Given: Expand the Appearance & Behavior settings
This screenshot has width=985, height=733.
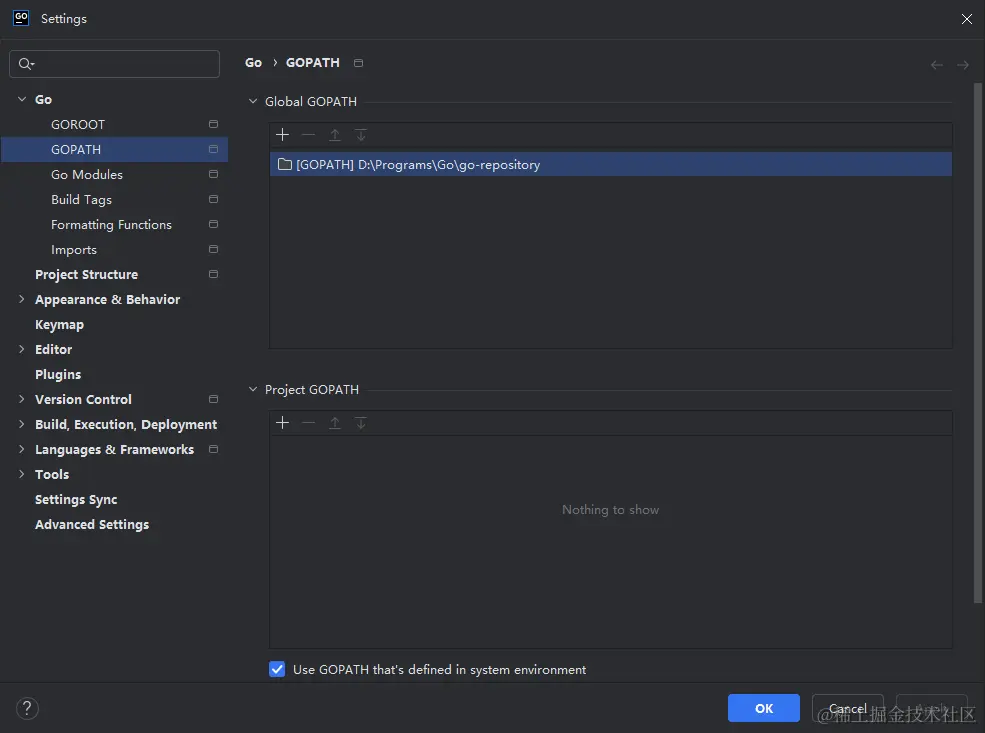Looking at the screenshot, I should (22, 299).
